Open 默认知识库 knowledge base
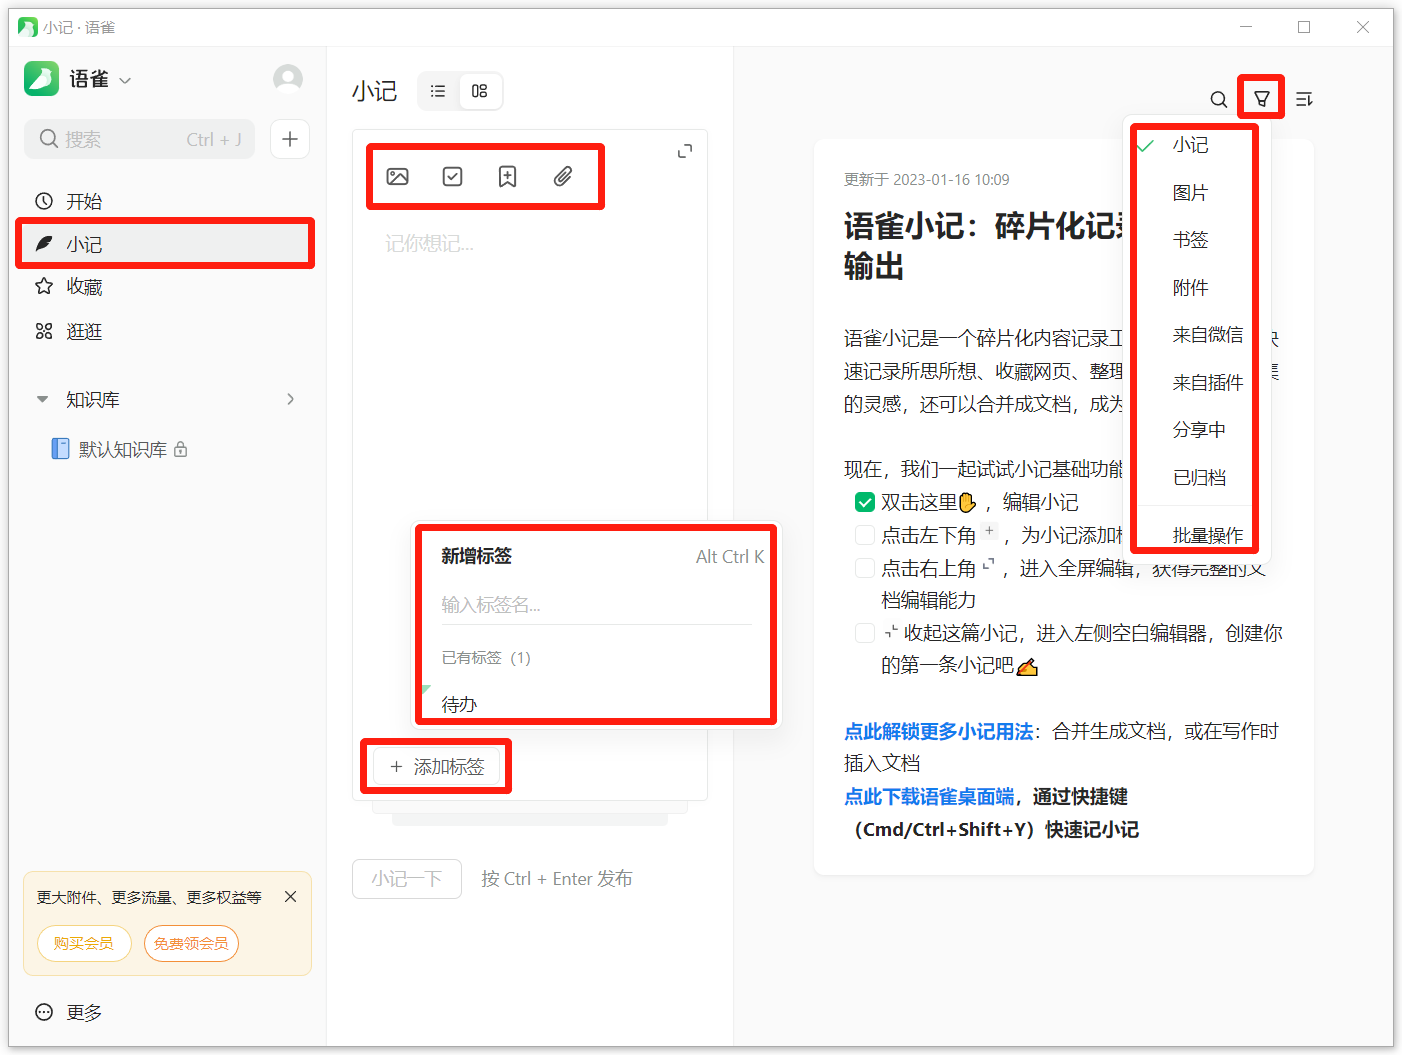The width and height of the screenshot is (1402, 1055). click(x=122, y=449)
